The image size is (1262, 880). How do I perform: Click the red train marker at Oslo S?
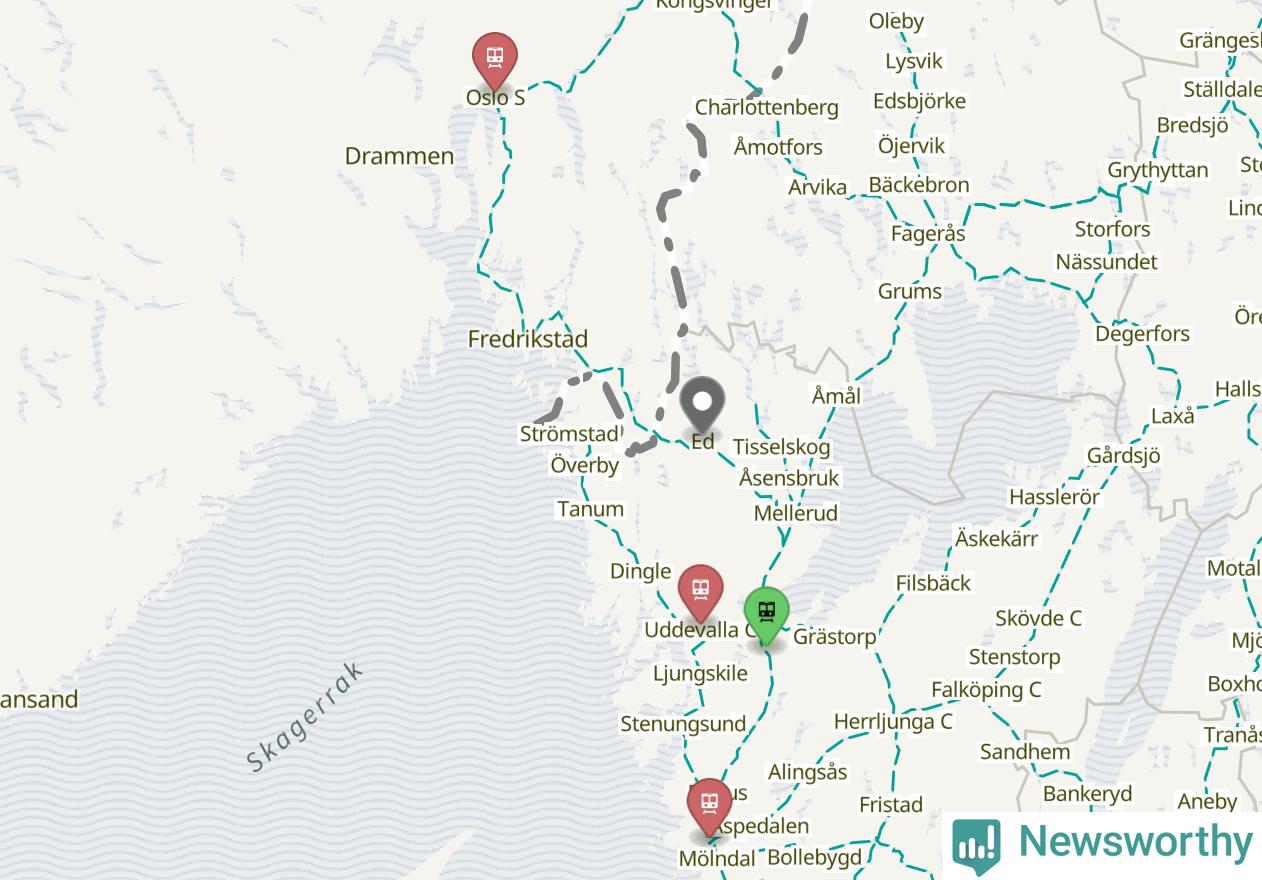pos(494,59)
